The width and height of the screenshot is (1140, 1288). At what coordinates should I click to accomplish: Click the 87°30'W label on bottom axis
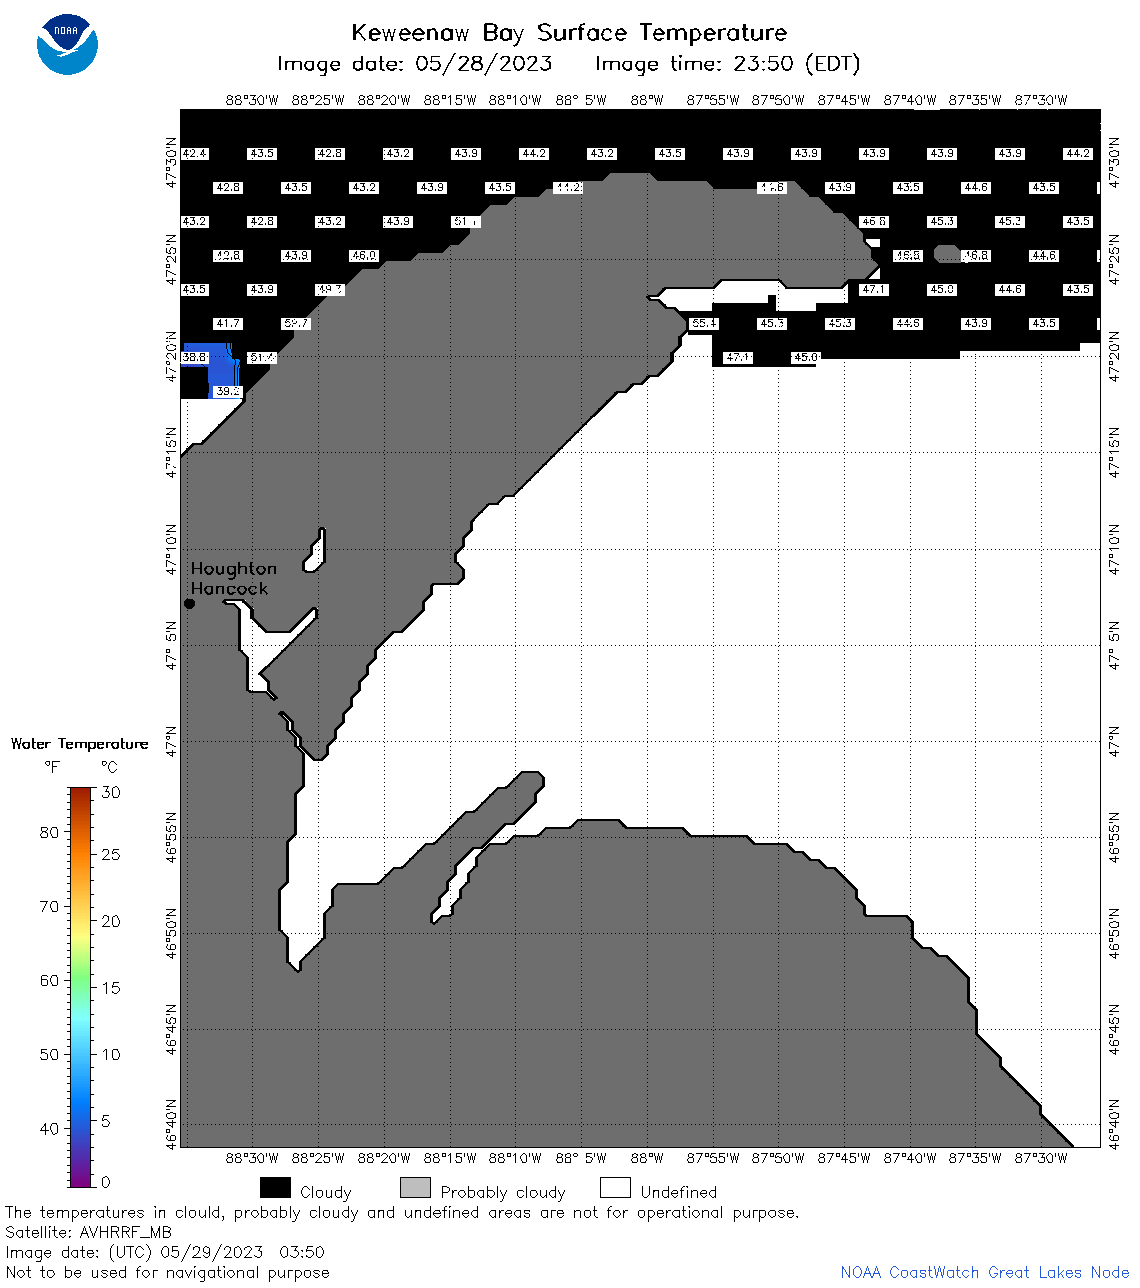tap(1041, 1158)
